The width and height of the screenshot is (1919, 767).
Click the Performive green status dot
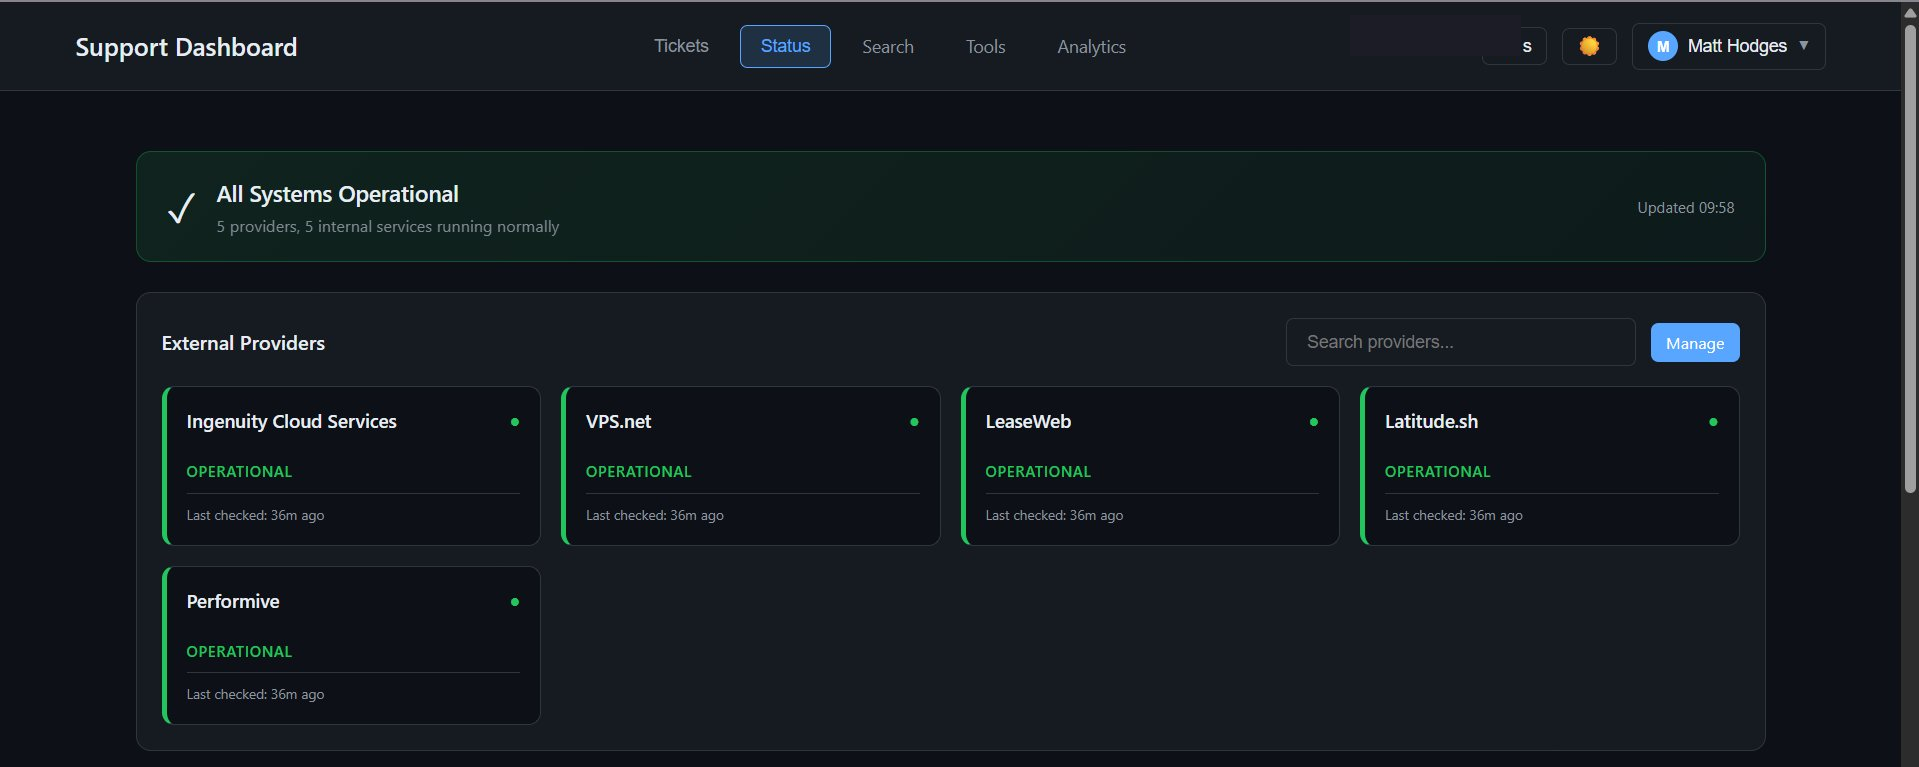(515, 602)
